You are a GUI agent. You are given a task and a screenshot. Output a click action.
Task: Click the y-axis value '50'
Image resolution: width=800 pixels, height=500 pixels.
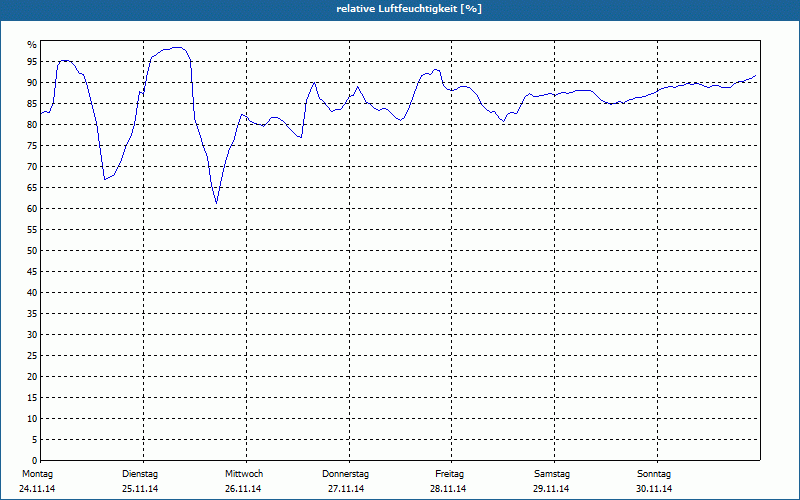[x=32, y=251]
